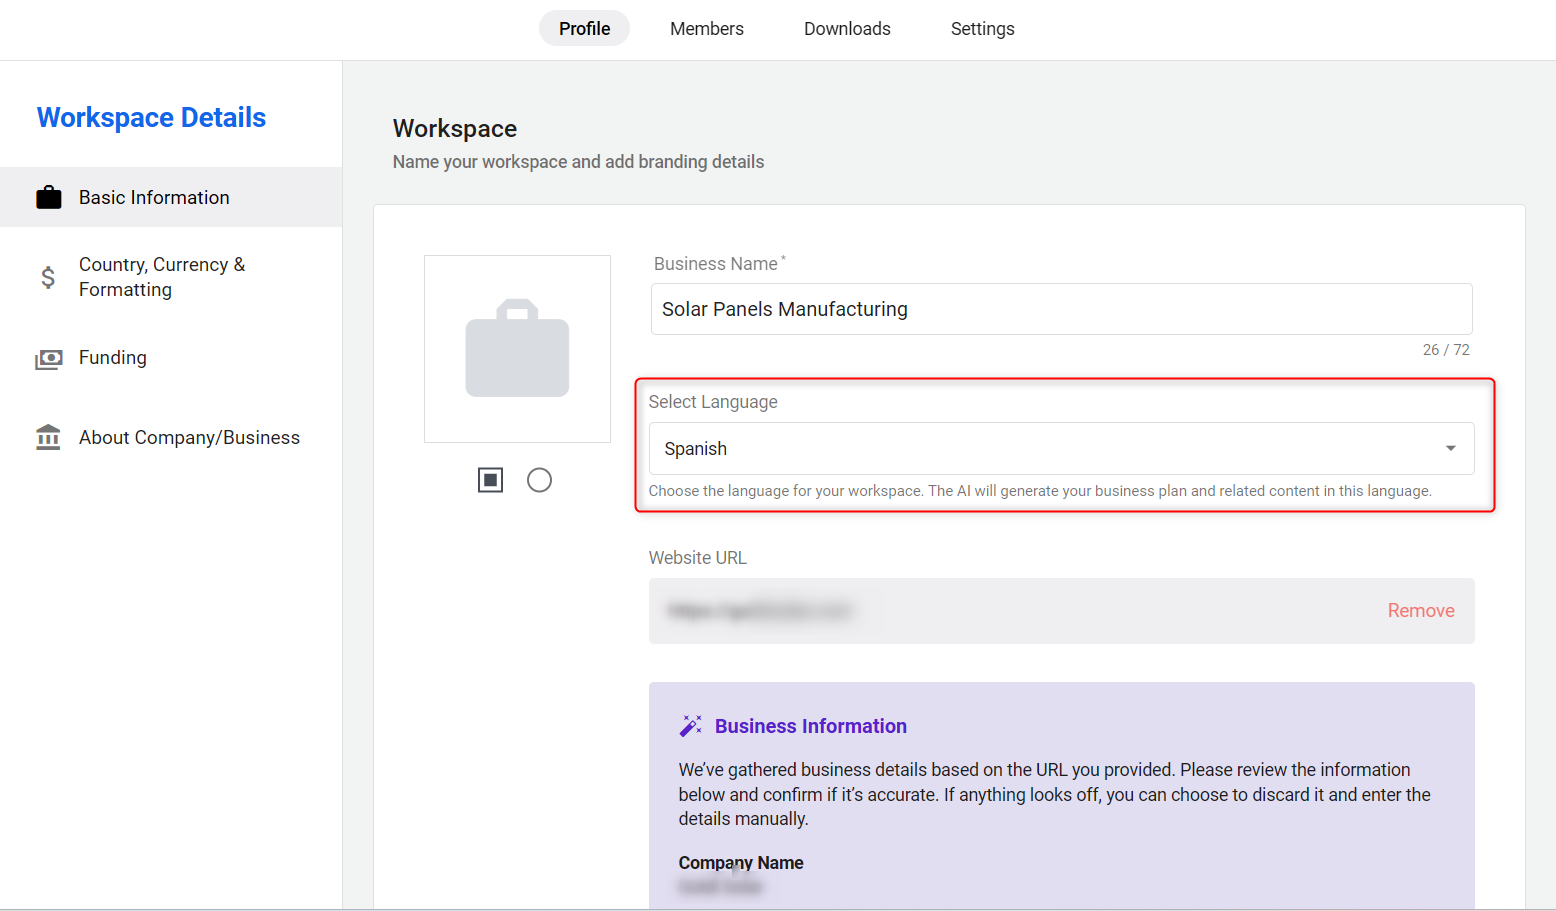Go to the Downloads tab
This screenshot has width=1556, height=911.
(847, 29)
